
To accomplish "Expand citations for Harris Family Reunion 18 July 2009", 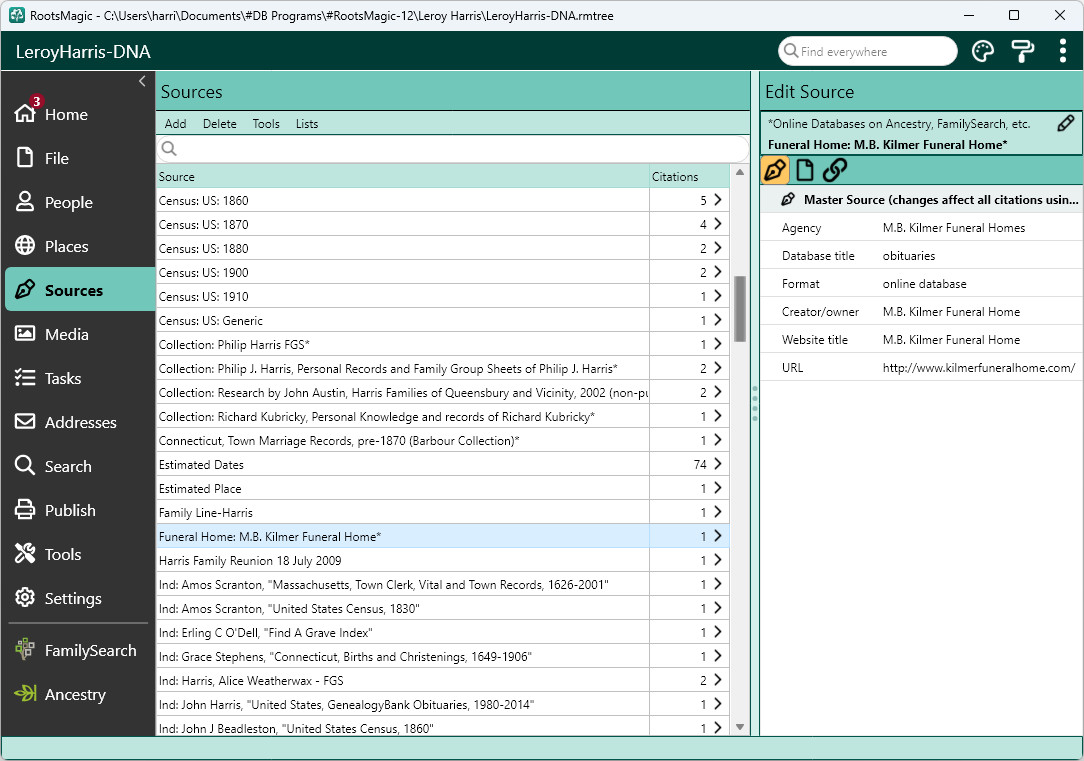I will [717, 561].
